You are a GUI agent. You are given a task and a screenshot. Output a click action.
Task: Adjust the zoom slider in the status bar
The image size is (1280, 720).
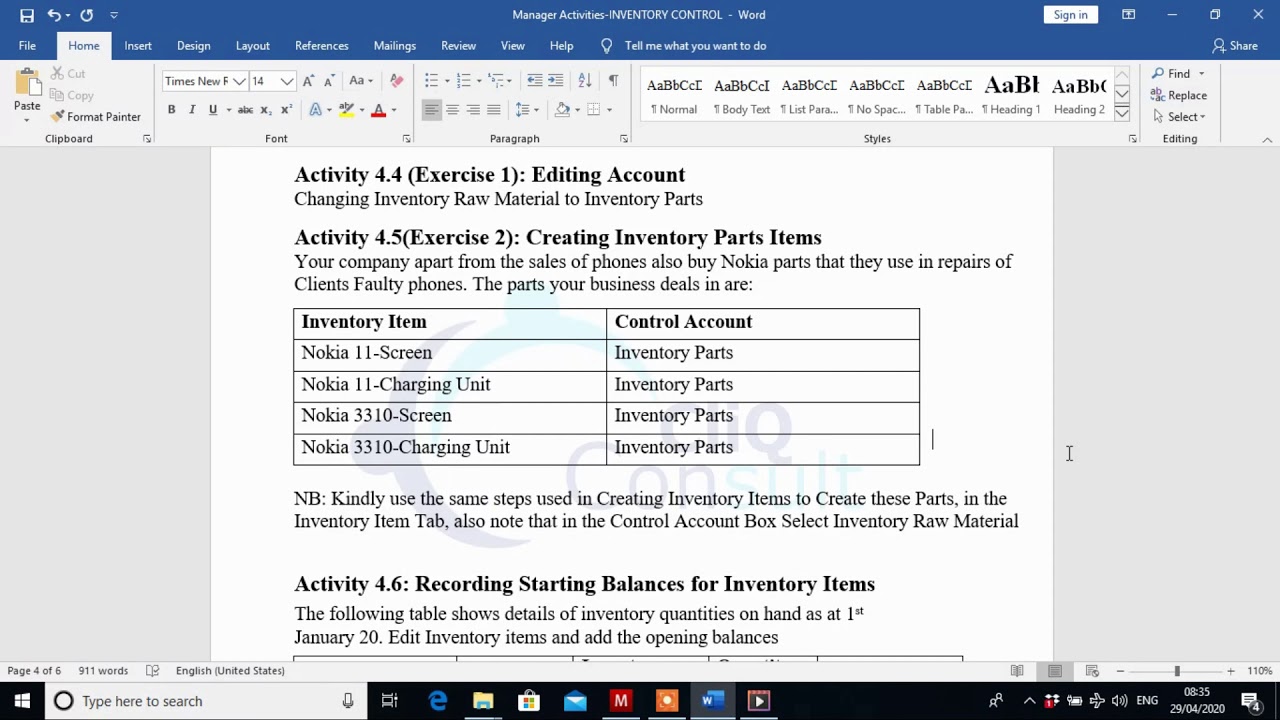1177,671
